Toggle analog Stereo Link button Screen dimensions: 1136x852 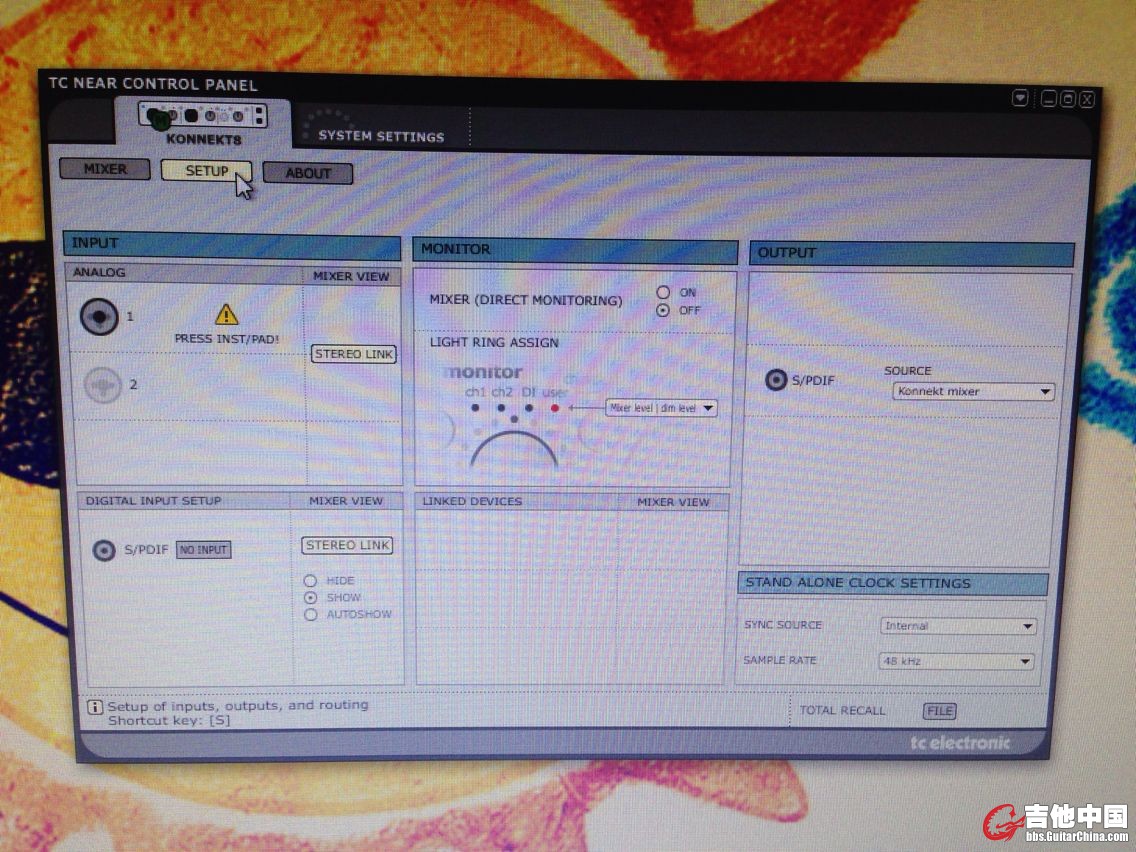coord(354,354)
